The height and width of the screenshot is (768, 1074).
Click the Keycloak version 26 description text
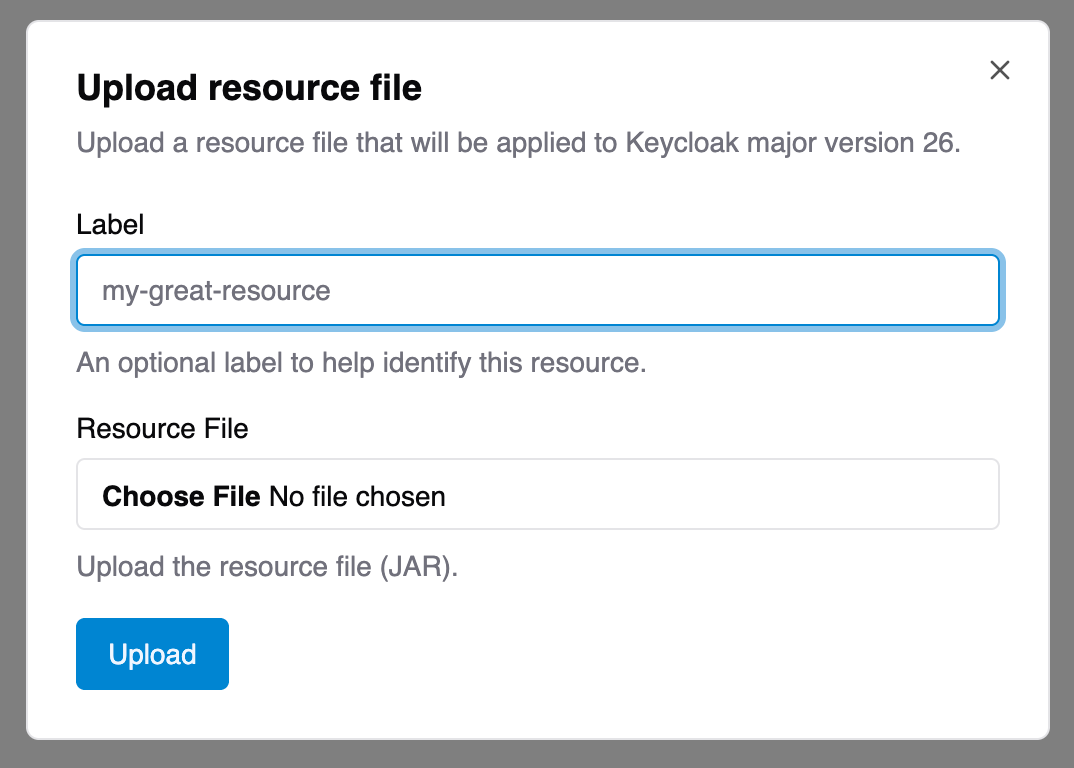(x=517, y=143)
